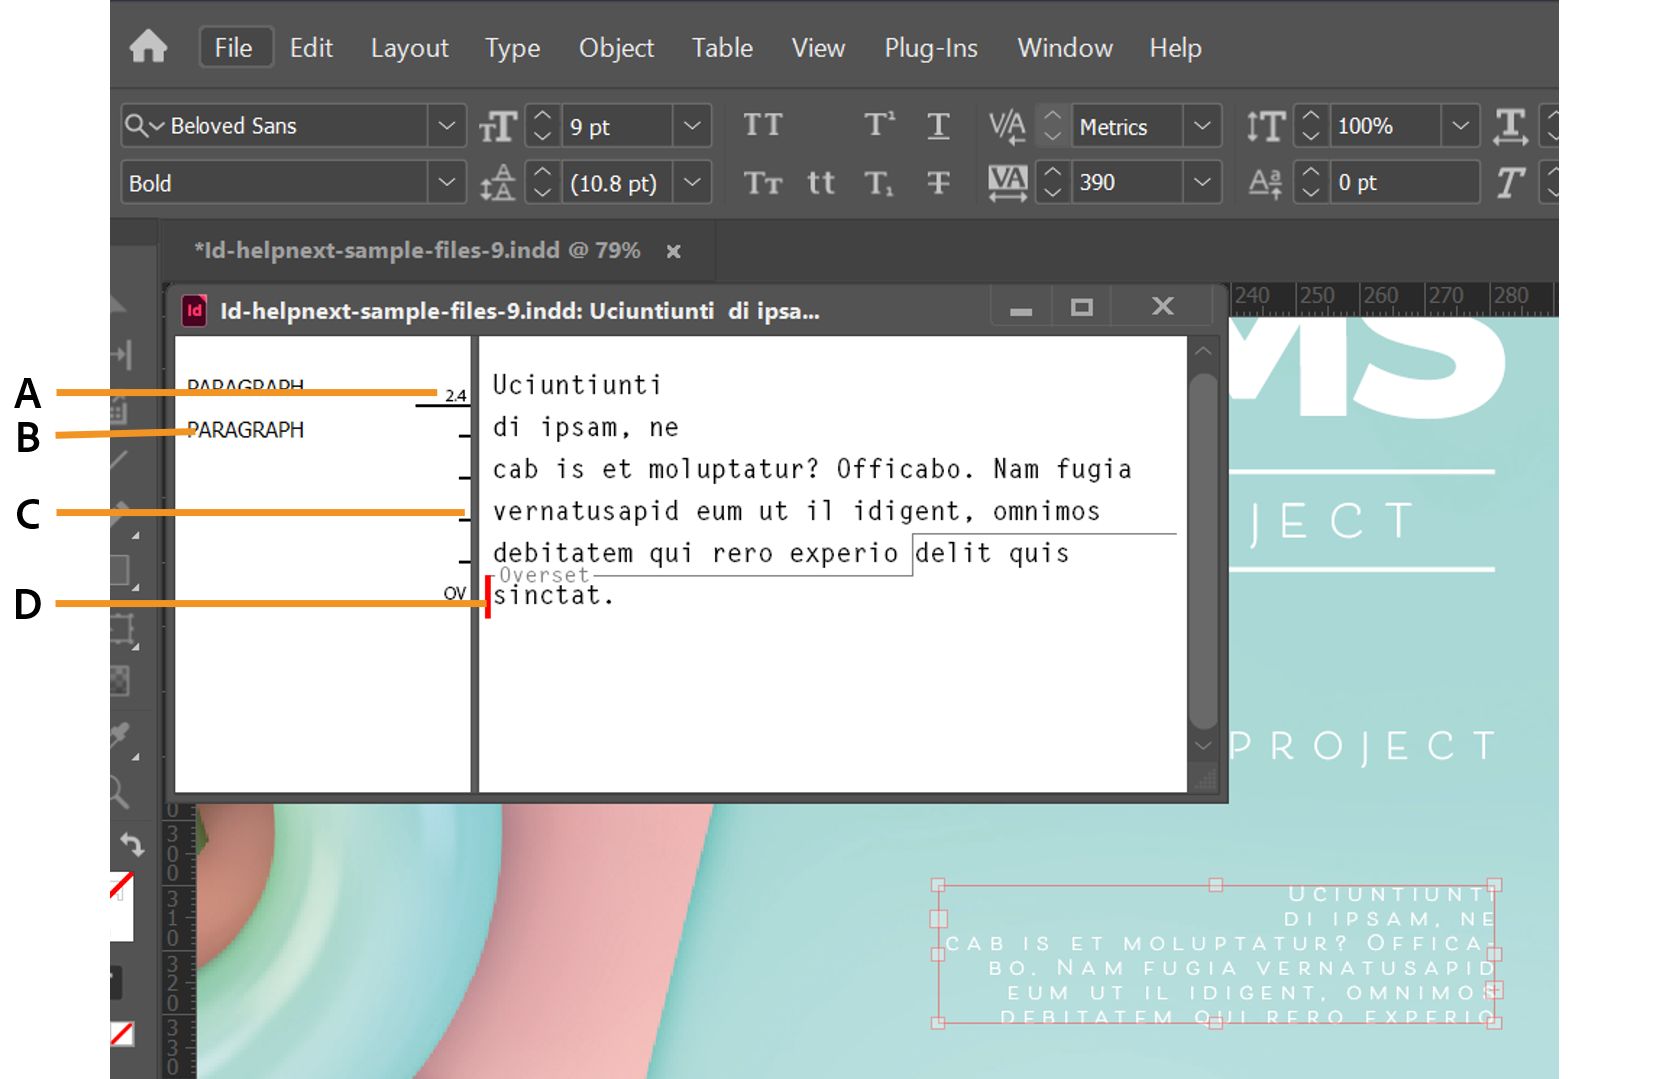Click the word "Uciuntiunti" in Story Editor
The width and height of the screenshot is (1670, 1079).
(x=576, y=385)
